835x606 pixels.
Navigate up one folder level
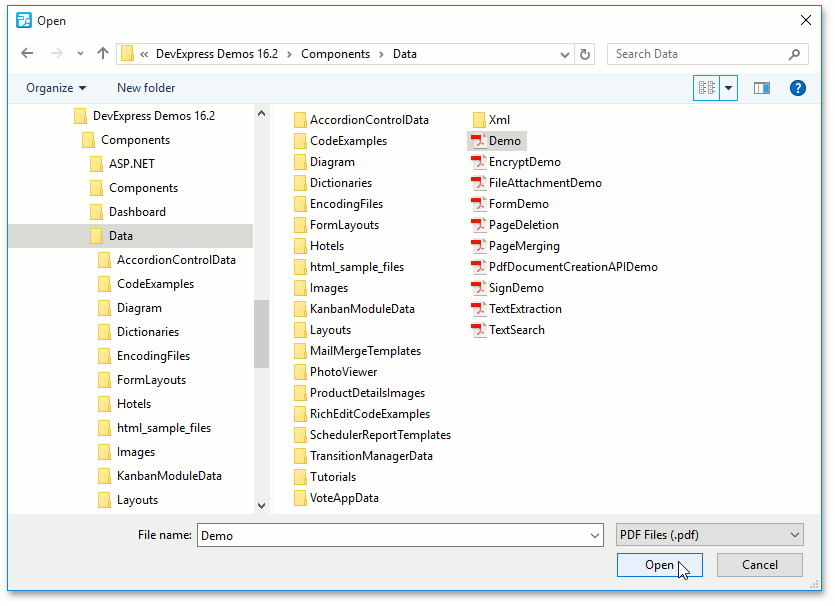coord(103,53)
